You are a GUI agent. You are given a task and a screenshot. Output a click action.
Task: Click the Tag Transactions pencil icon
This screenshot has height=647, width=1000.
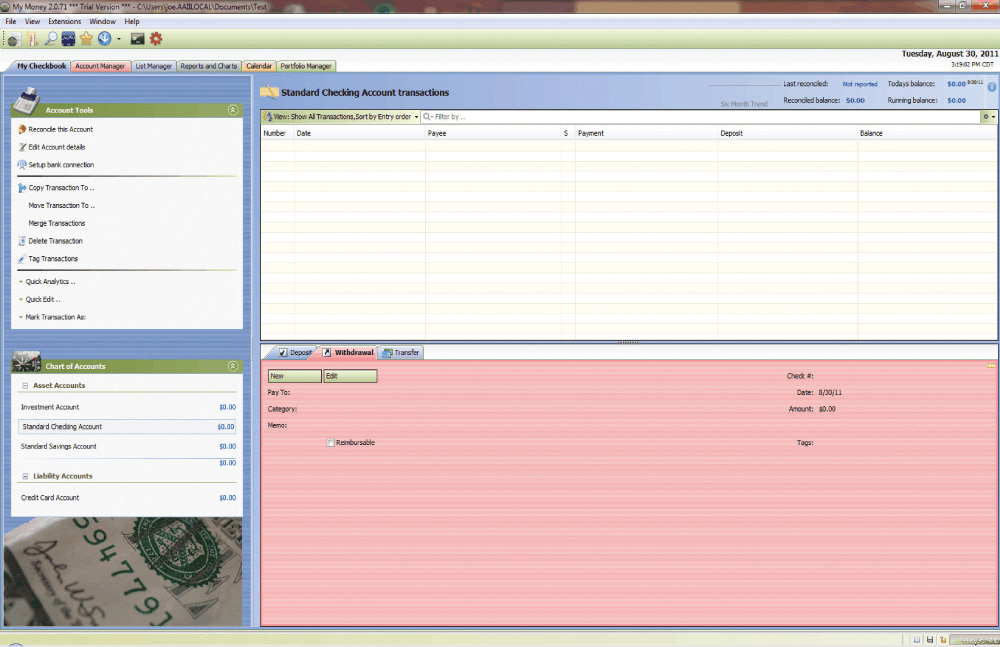click(x=22, y=259)
